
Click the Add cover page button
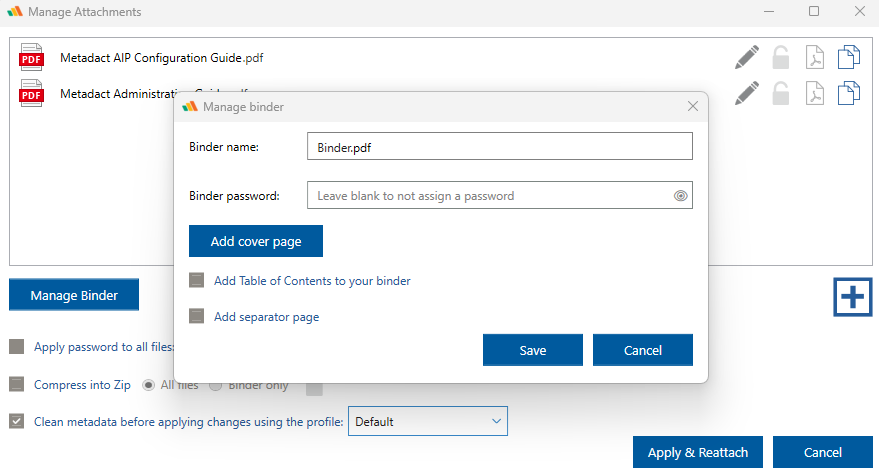[256, 241]
